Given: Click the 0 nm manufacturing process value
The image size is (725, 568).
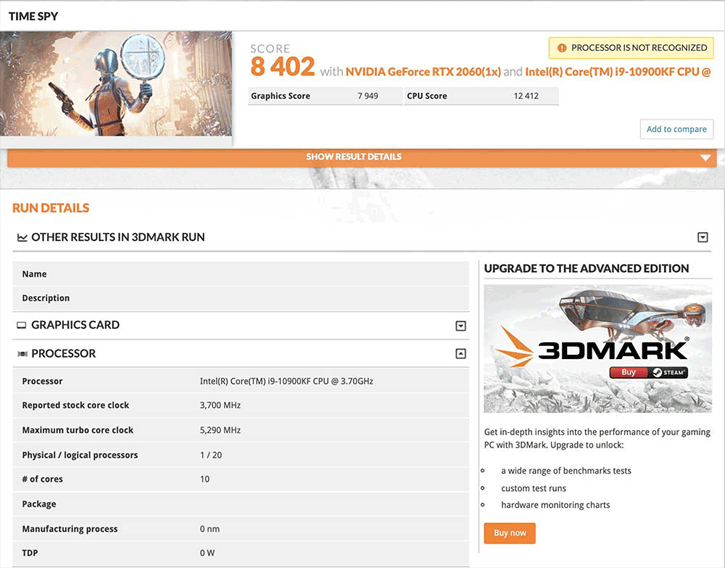Looking at the screenshot, I should point(210,529).
